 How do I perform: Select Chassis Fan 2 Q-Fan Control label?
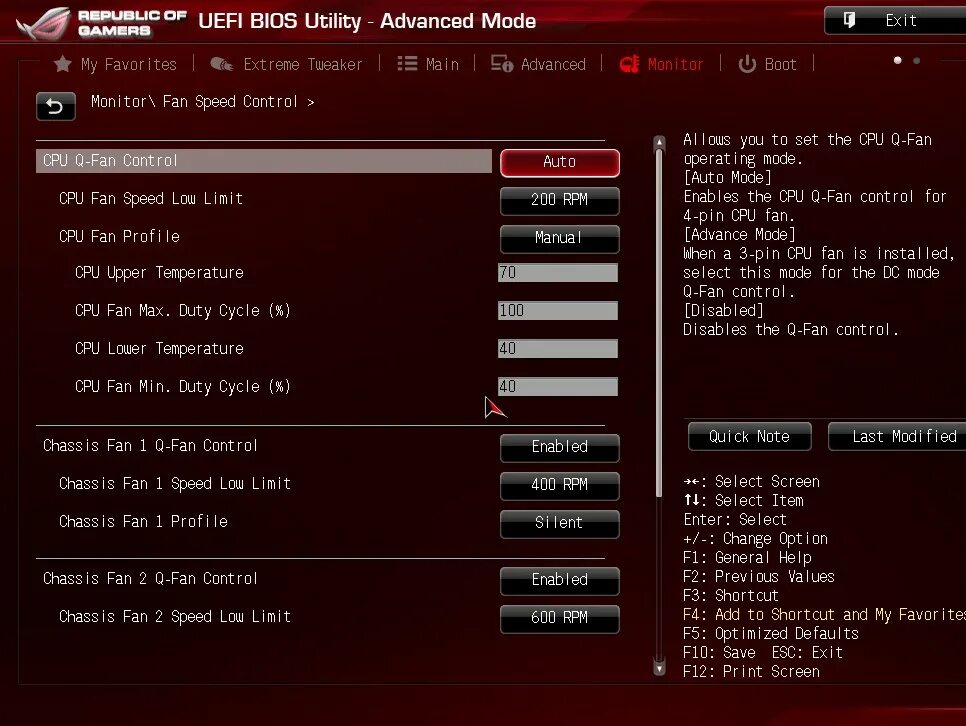(x=150, y=579)
